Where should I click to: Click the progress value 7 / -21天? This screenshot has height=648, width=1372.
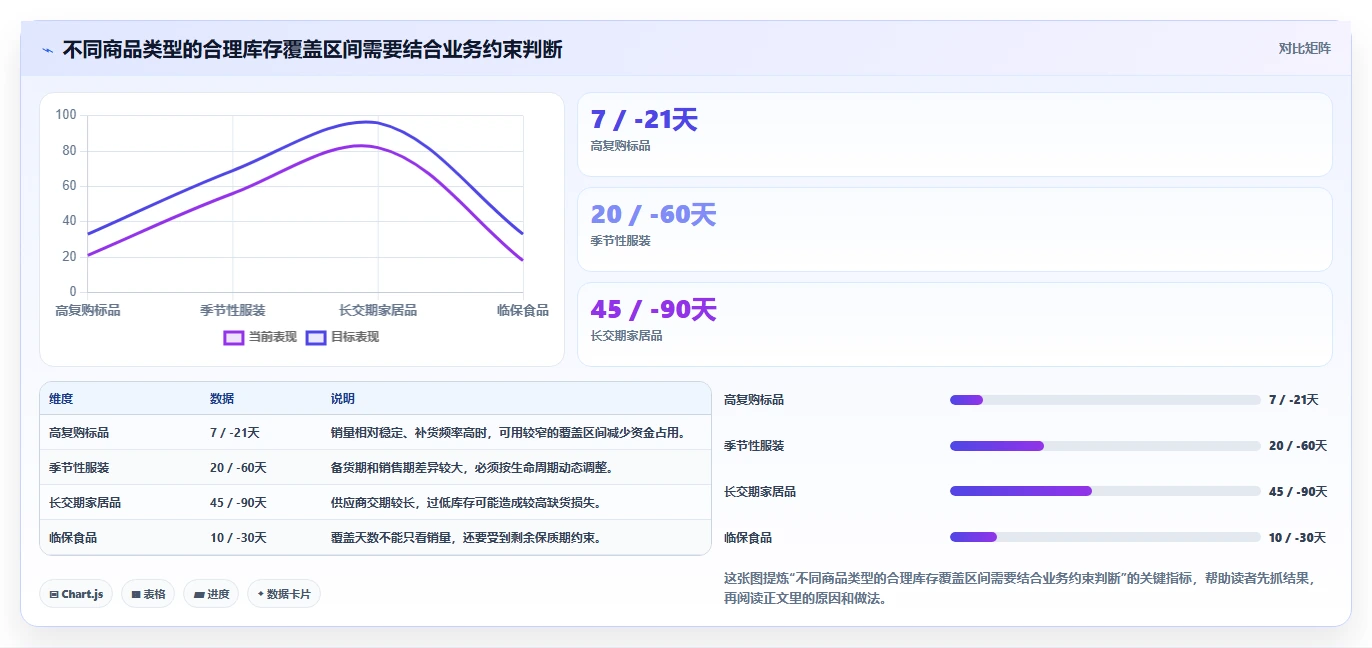(1294, 400)
